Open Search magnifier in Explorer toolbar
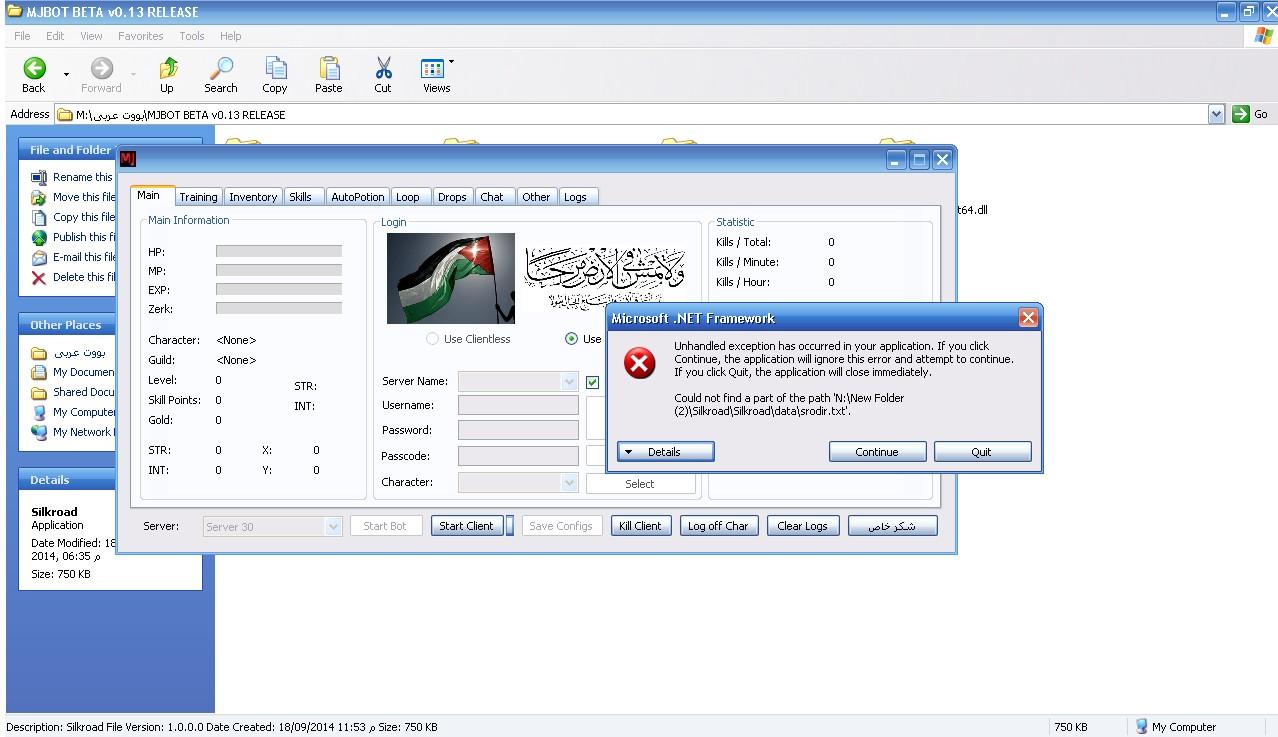 click(220, 68)
